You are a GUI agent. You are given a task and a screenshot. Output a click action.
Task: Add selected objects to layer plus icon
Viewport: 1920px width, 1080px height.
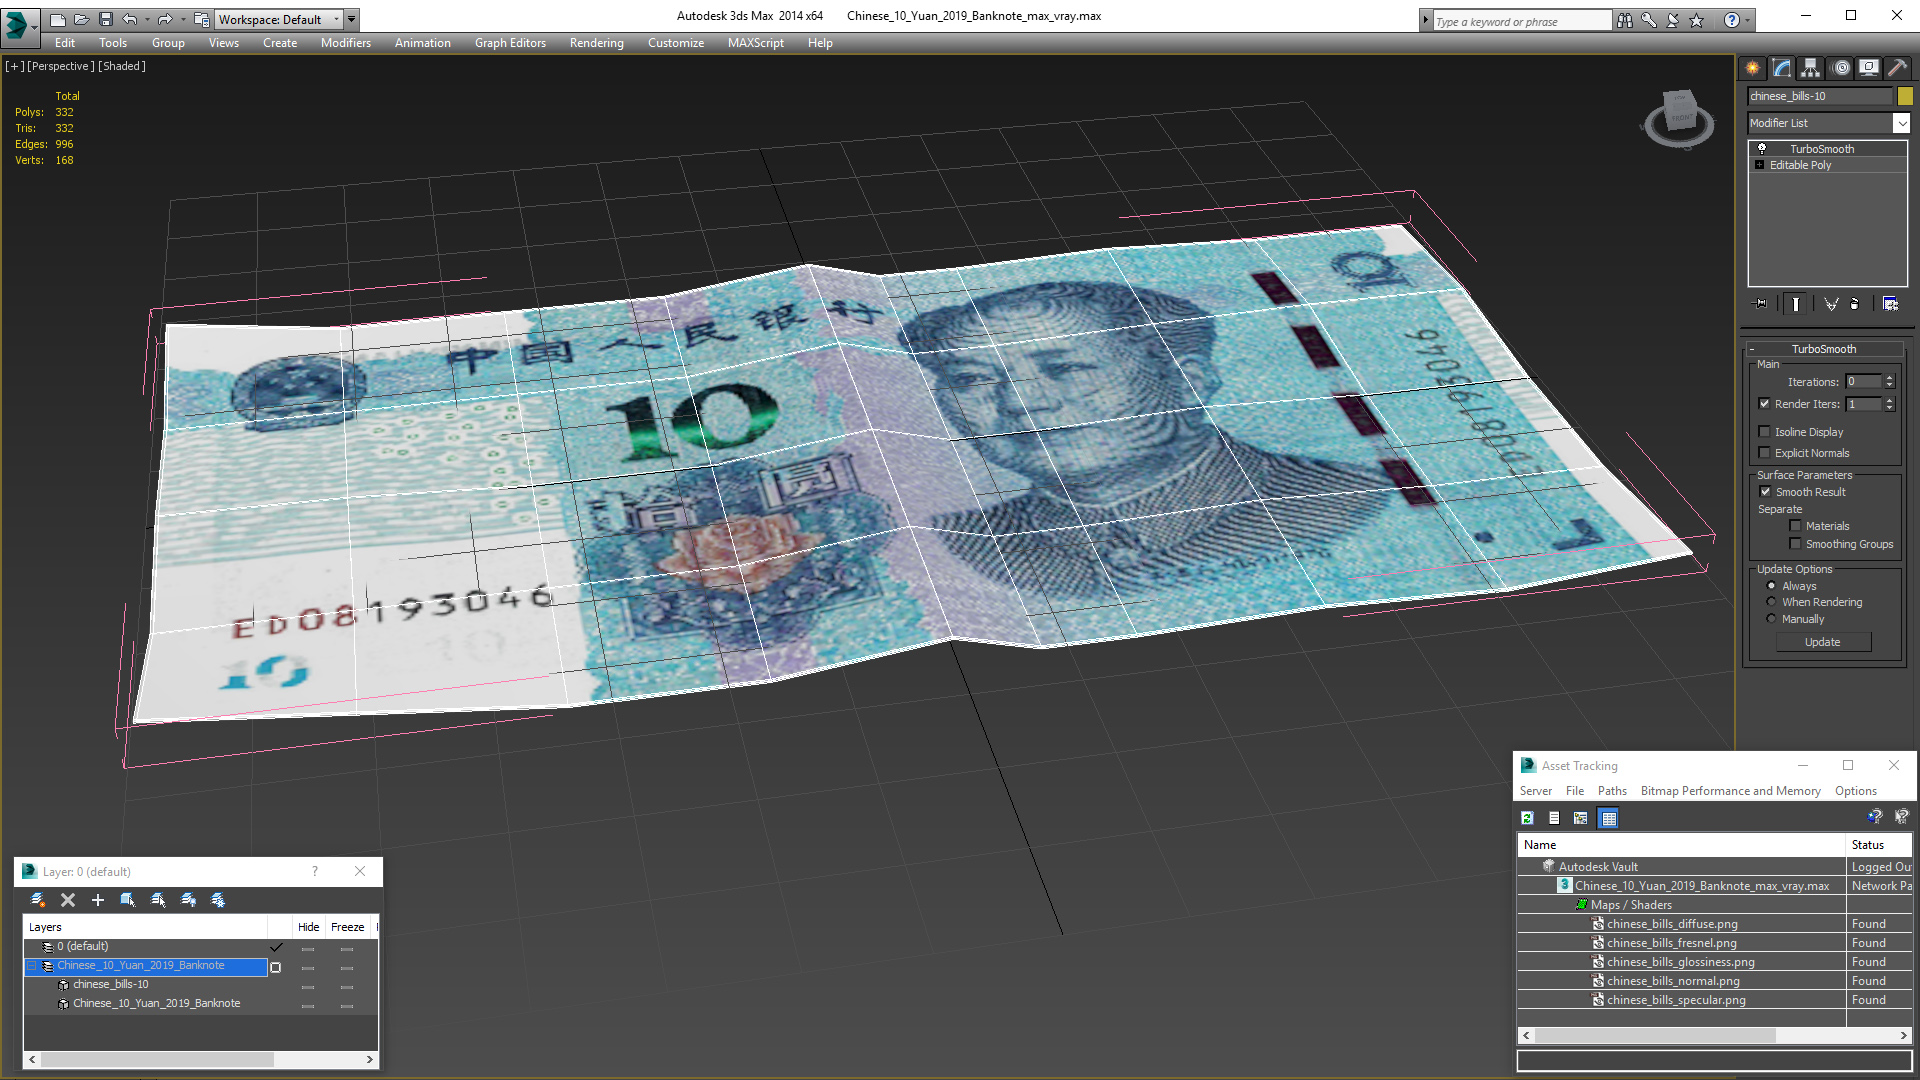(x=98, y=900)
